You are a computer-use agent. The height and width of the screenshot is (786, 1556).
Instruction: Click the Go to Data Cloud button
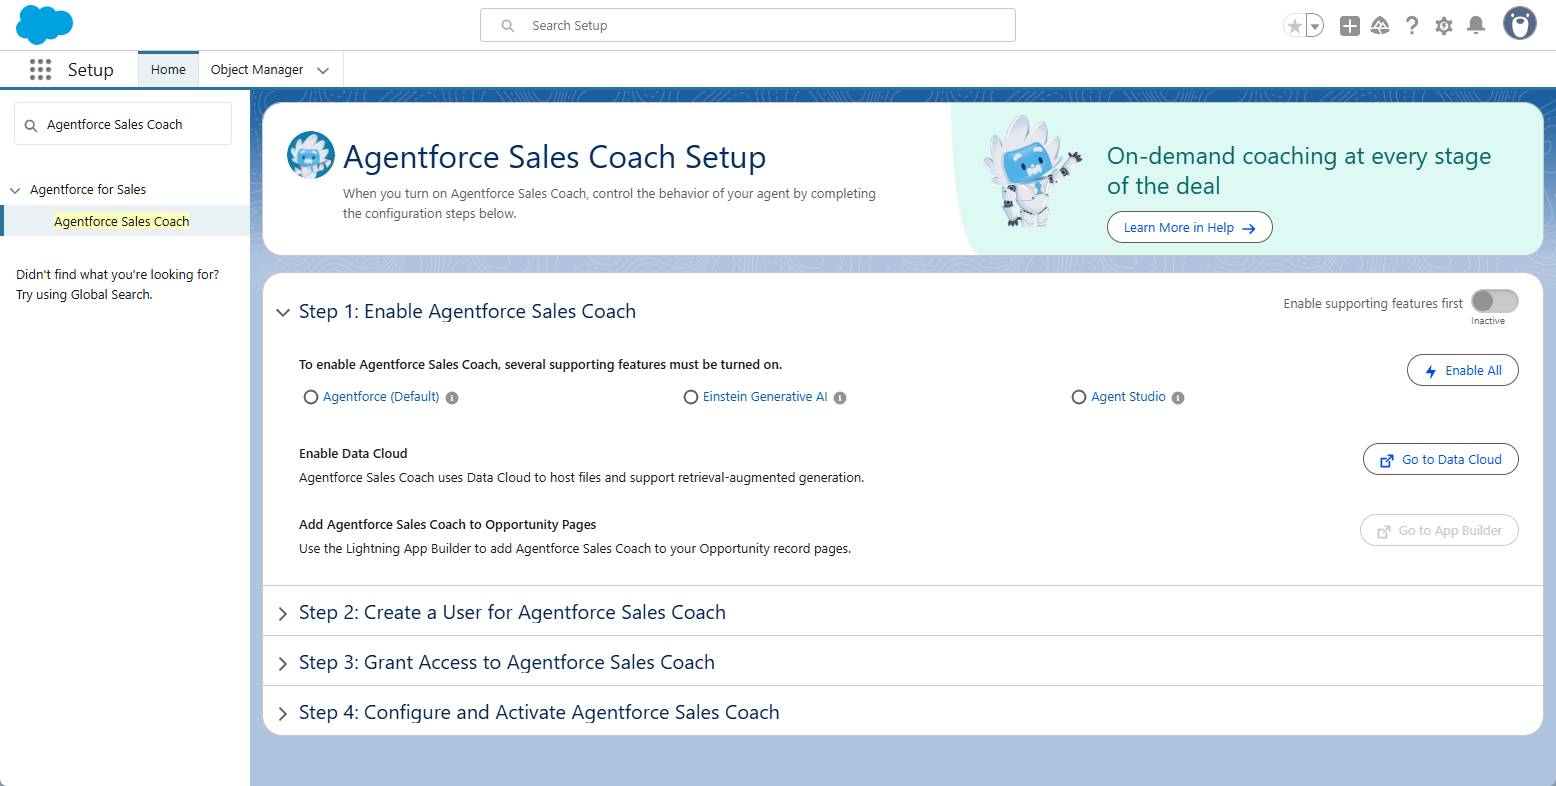click(1440, 459)
